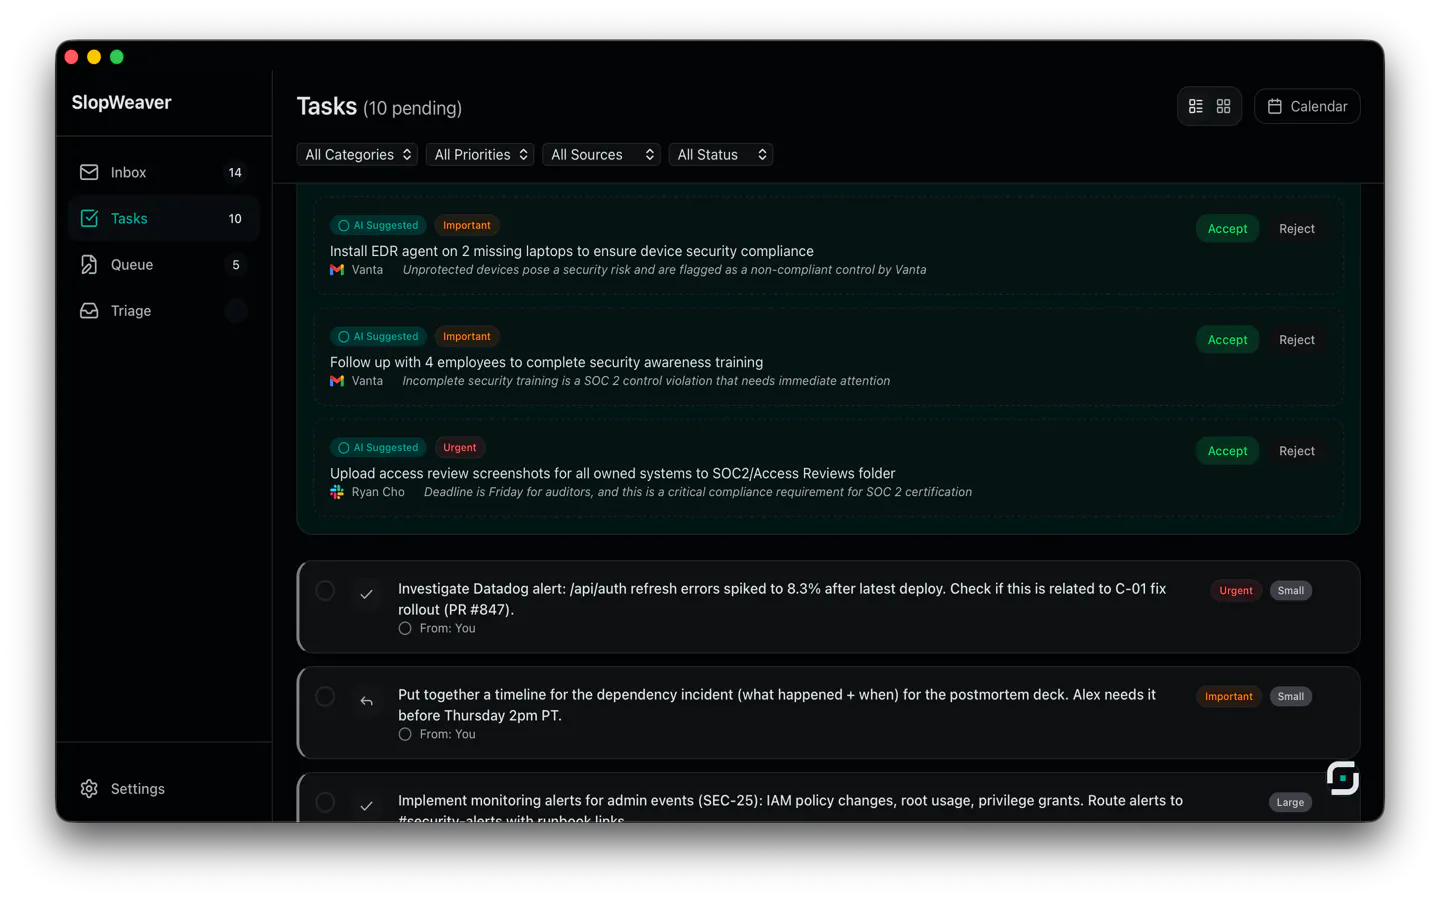Check off the postmortem timeline task

pos(325,696)
